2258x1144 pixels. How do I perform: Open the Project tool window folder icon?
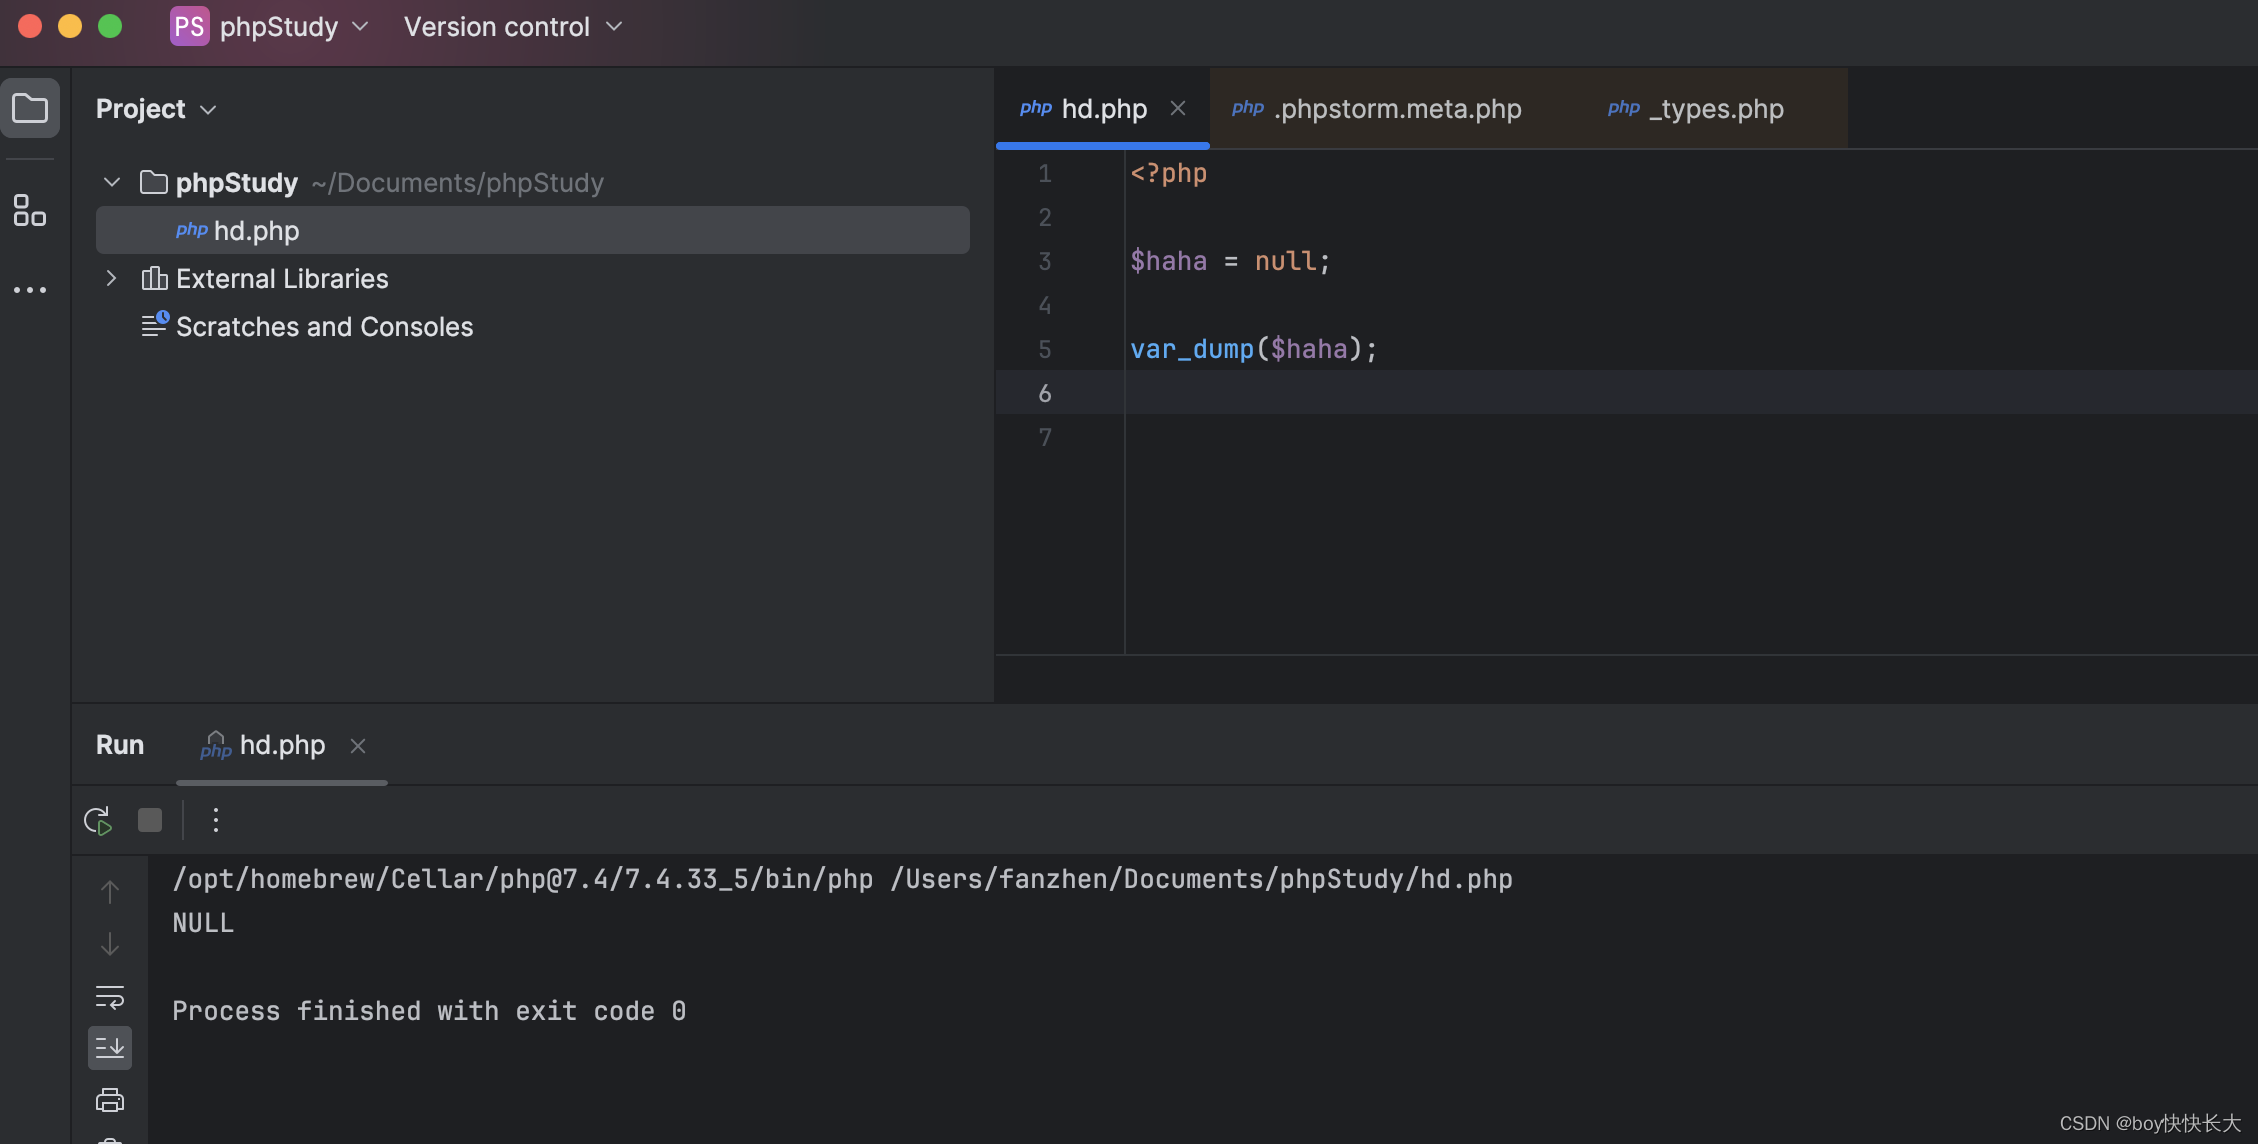(x=30, y=108)
